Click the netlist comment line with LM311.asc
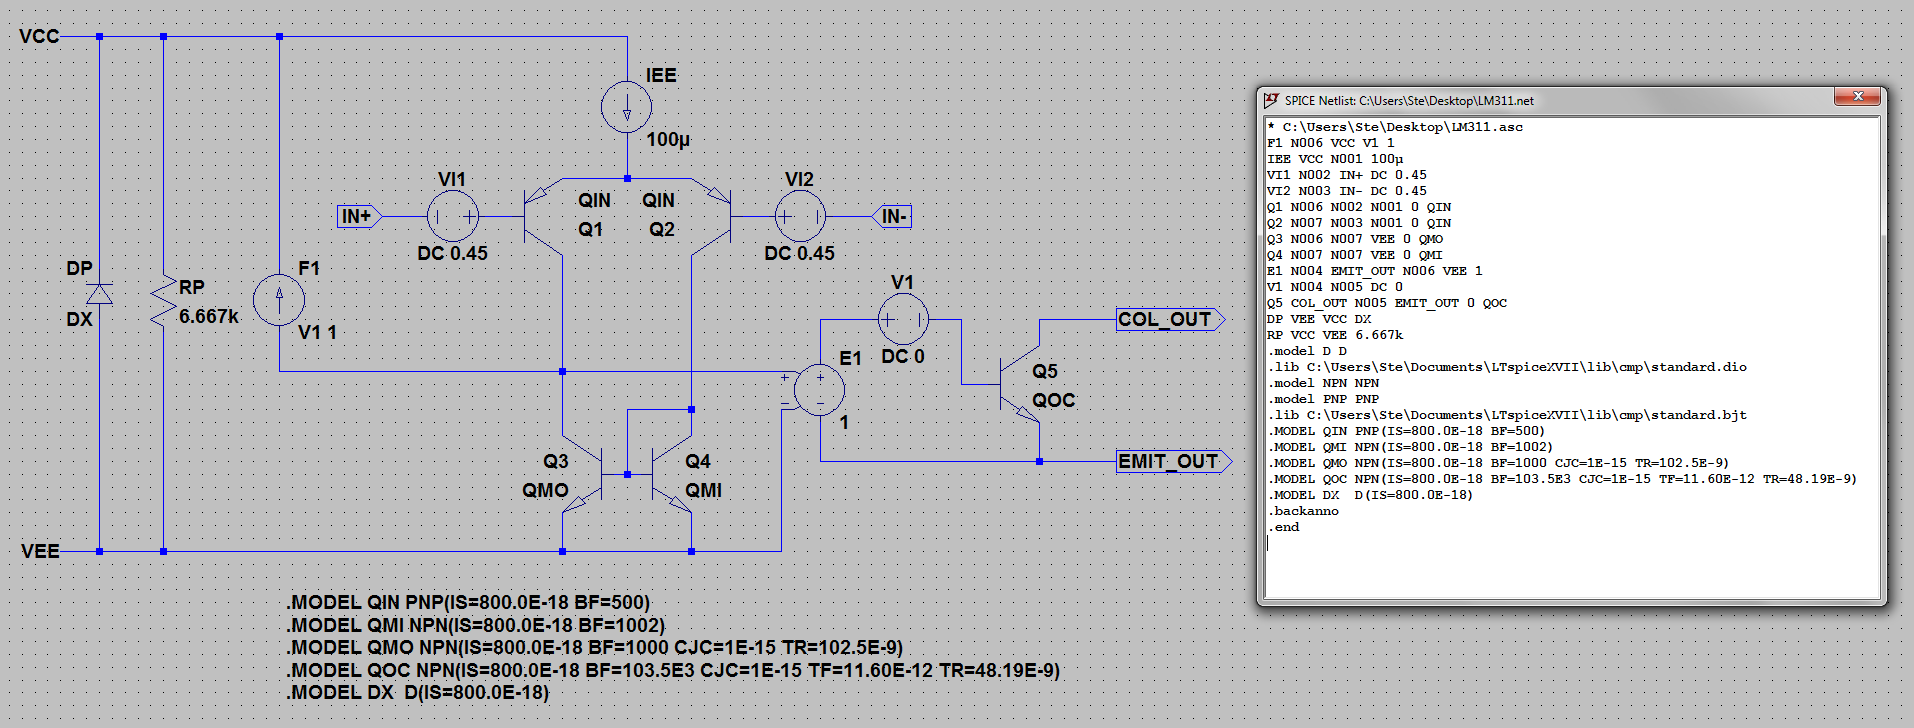Image resolution: width=1914 pixels, height=728 pixels. pos(1395,127)
